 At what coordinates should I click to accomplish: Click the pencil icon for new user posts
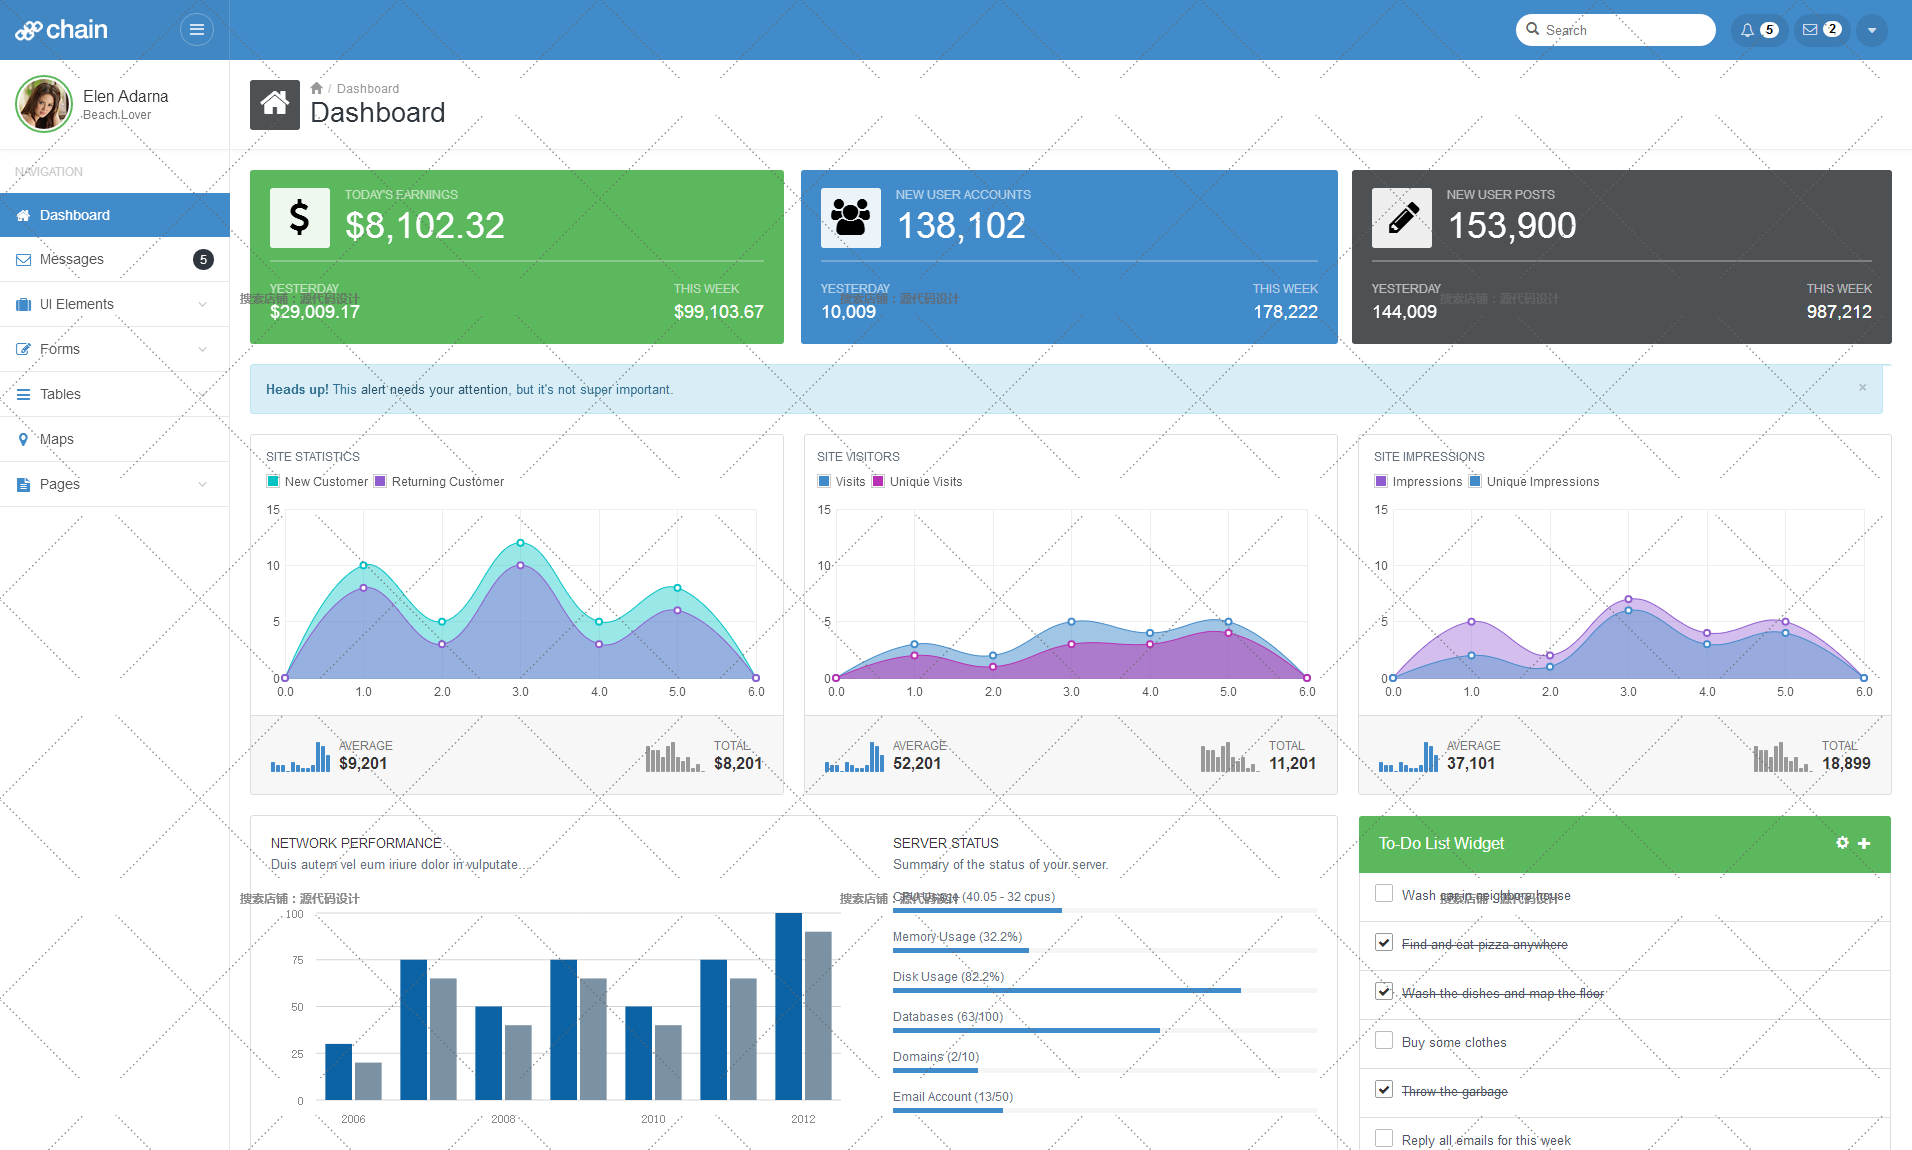[x=1402, y=218]
